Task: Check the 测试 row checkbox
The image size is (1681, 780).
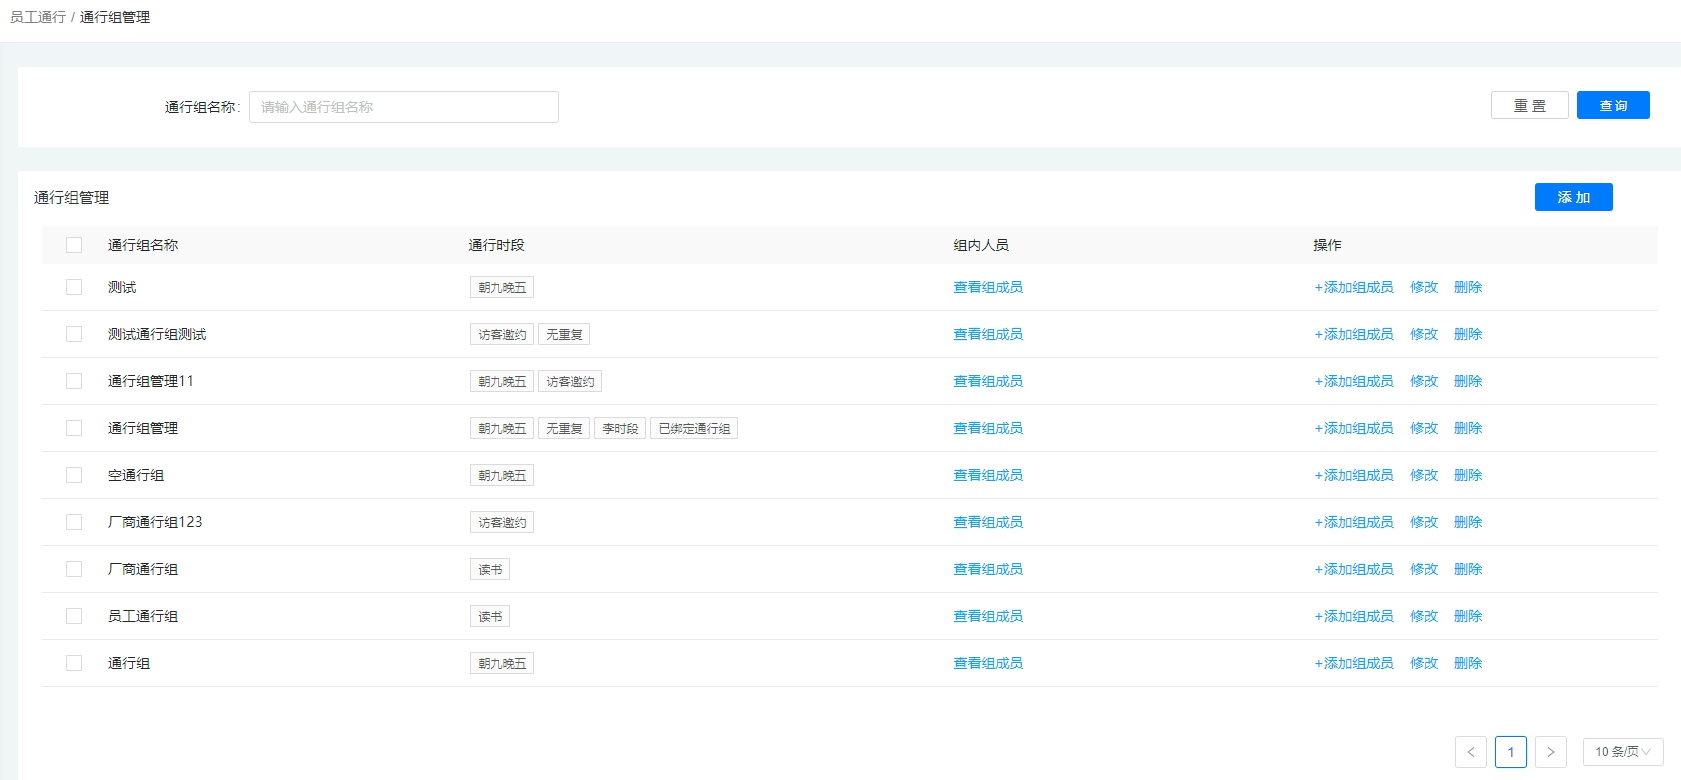Action: [x=74, y=287]
